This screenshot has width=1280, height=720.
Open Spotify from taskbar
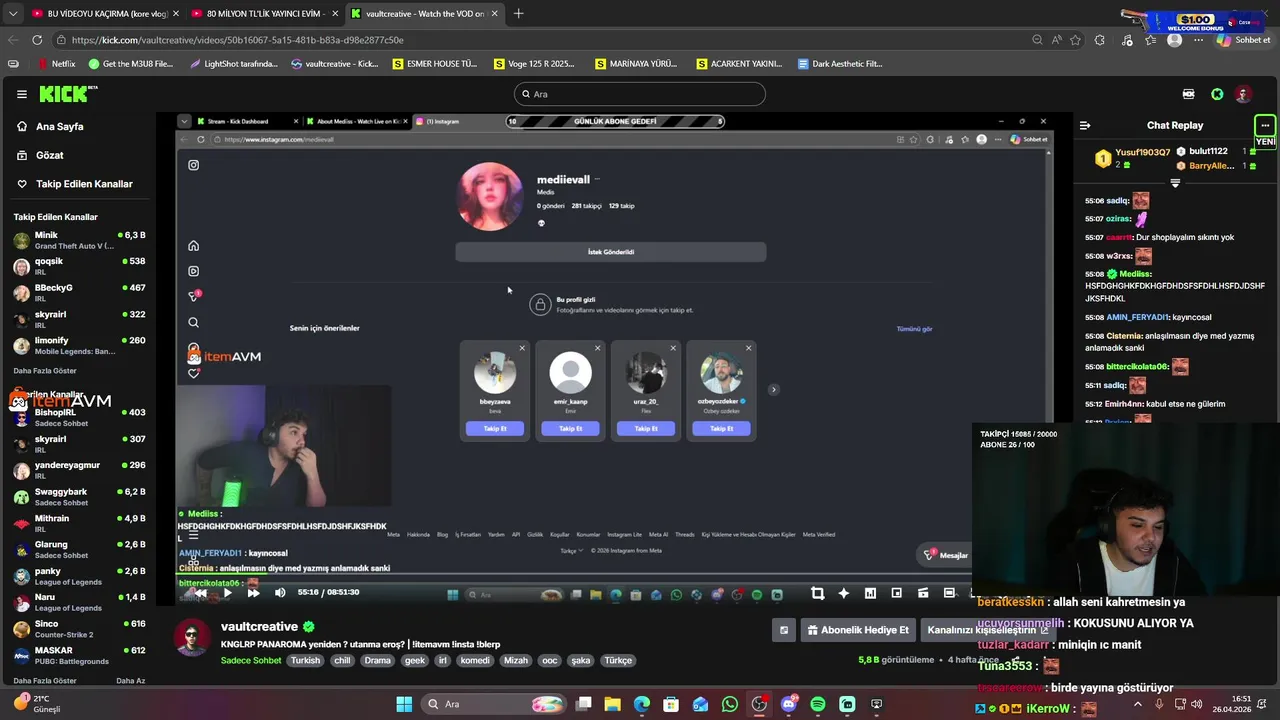(x=818, y=704)
